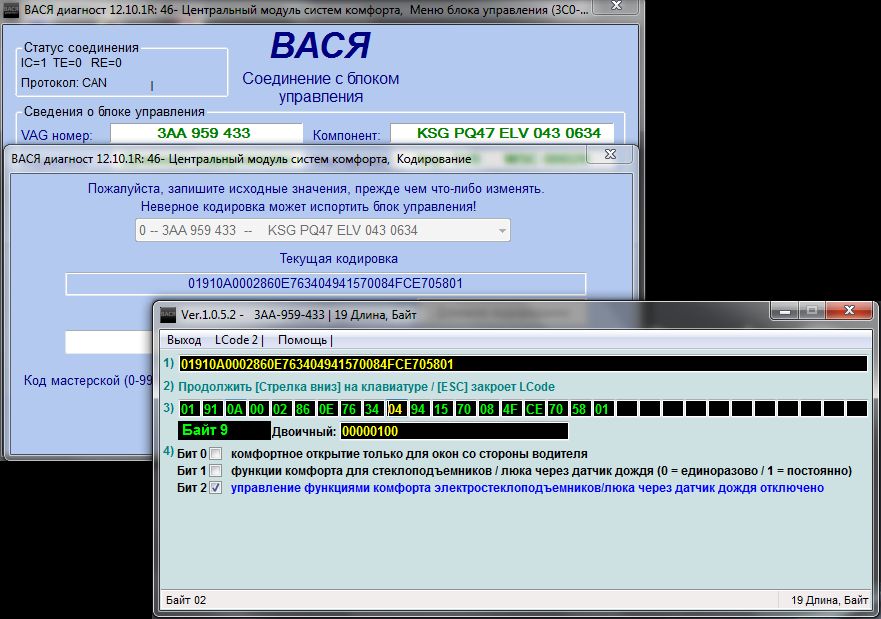Click the Текущая кодировка value field

[325, 284]
